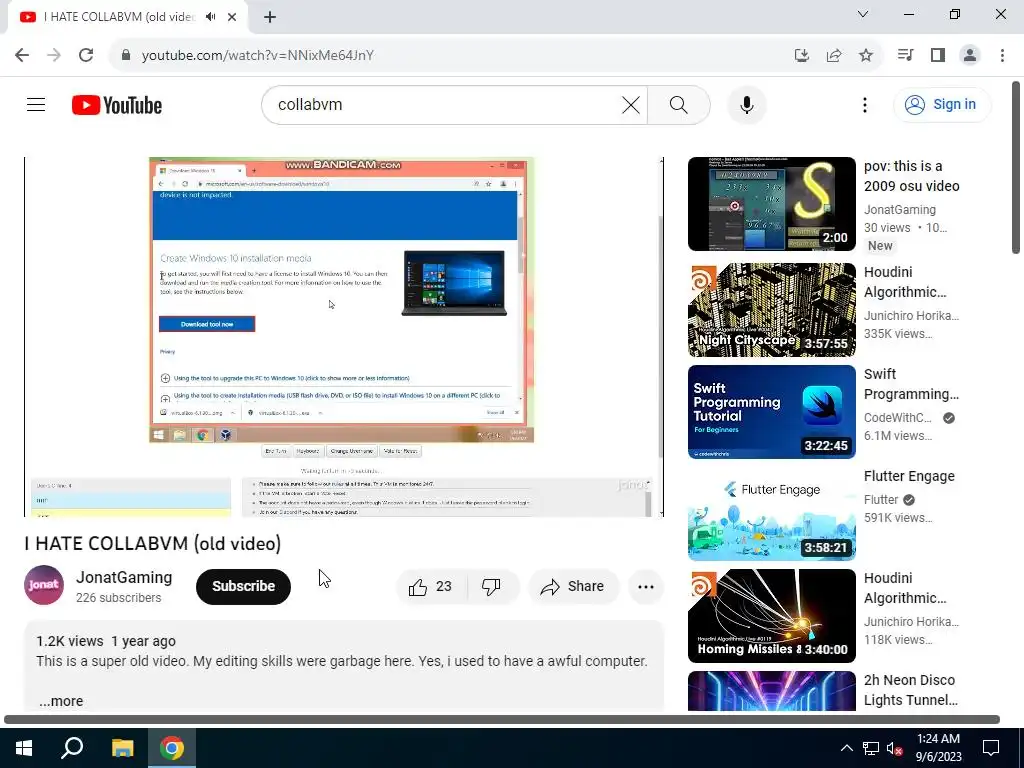Show hidden system tray icons
This screenshot has width=1024, height=768.
pos(846,748)
